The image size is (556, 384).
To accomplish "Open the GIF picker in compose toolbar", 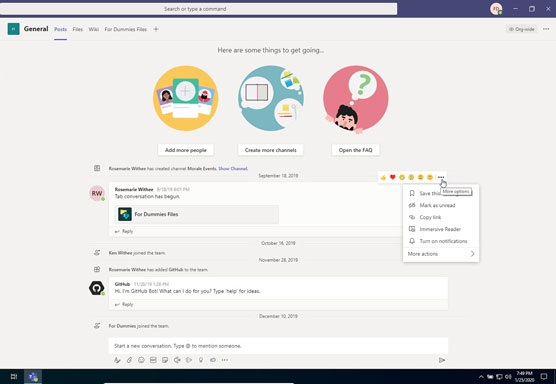I will pos(153,360).
